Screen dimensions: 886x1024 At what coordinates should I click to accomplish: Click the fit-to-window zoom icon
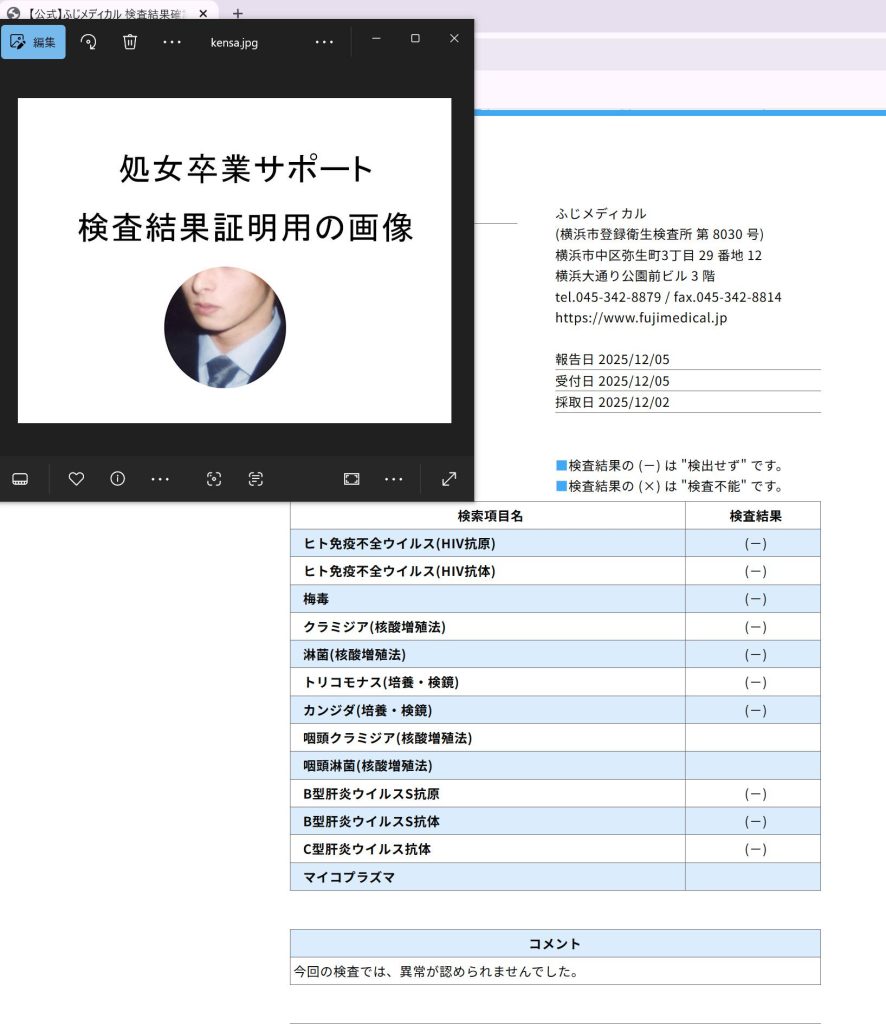coord(351,479)
